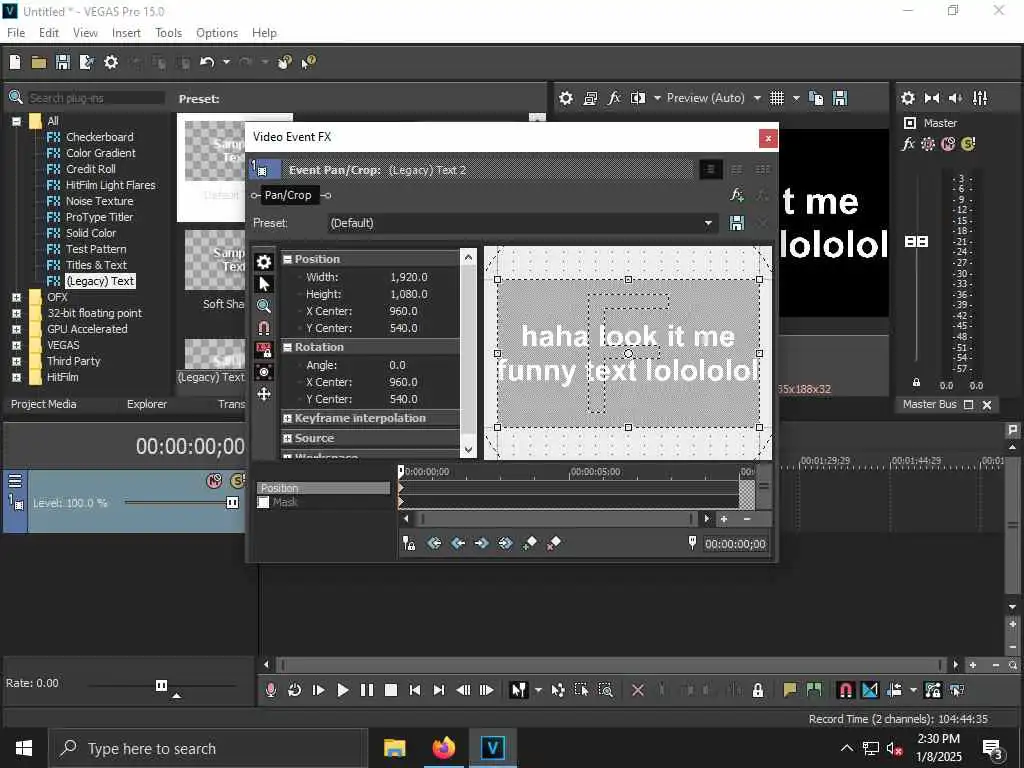Copy the preview snapshot to clipboard
This screenshot has height=768, width=1024.
(816, 98)
